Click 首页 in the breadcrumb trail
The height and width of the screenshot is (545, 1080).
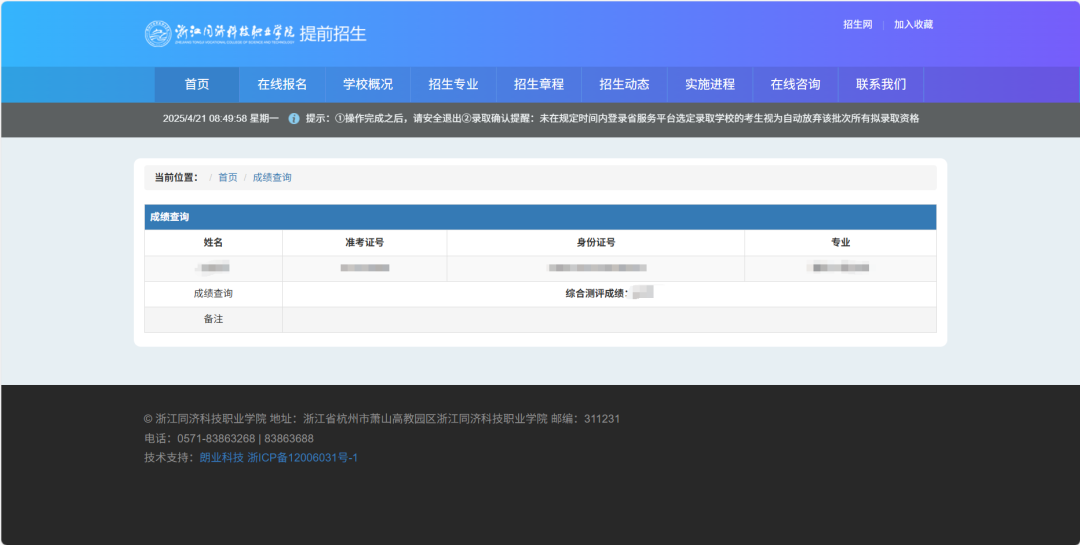click(x=228, y=177)
